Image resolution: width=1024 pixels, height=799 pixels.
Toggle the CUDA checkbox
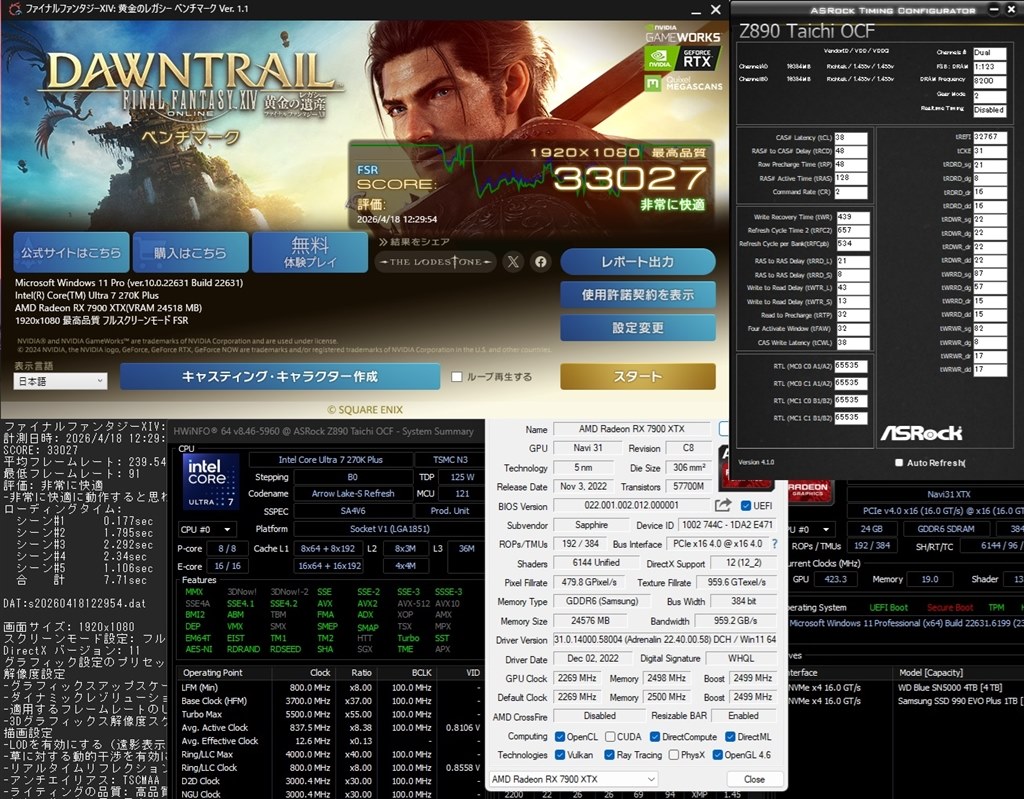tap(610, 736)
